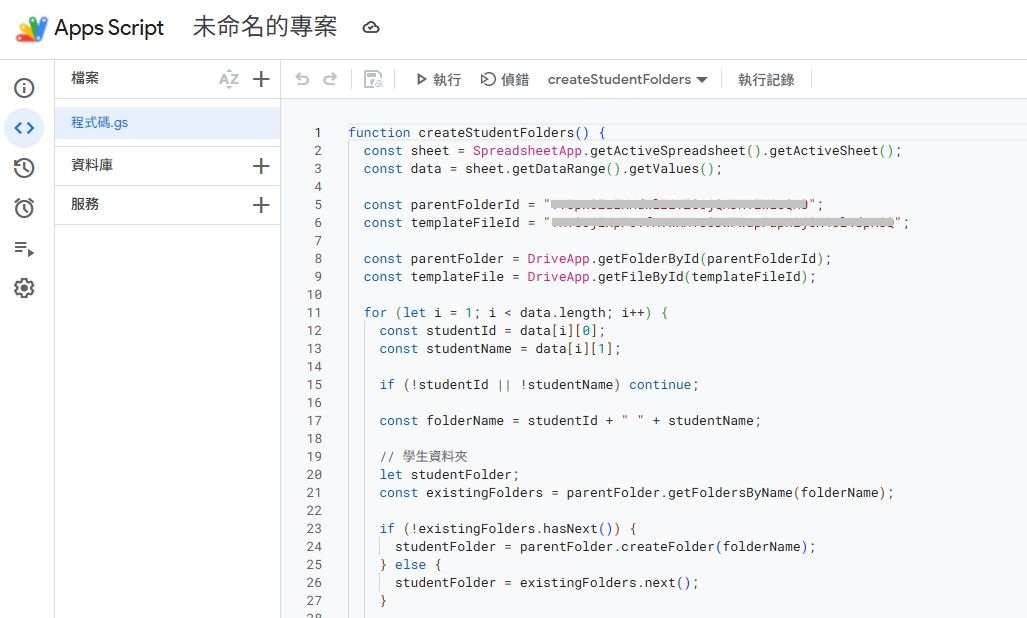This screenshot has height=618, width=1027.
Task: Click the redo arrow in toolbar
Action: pos(329,79)
